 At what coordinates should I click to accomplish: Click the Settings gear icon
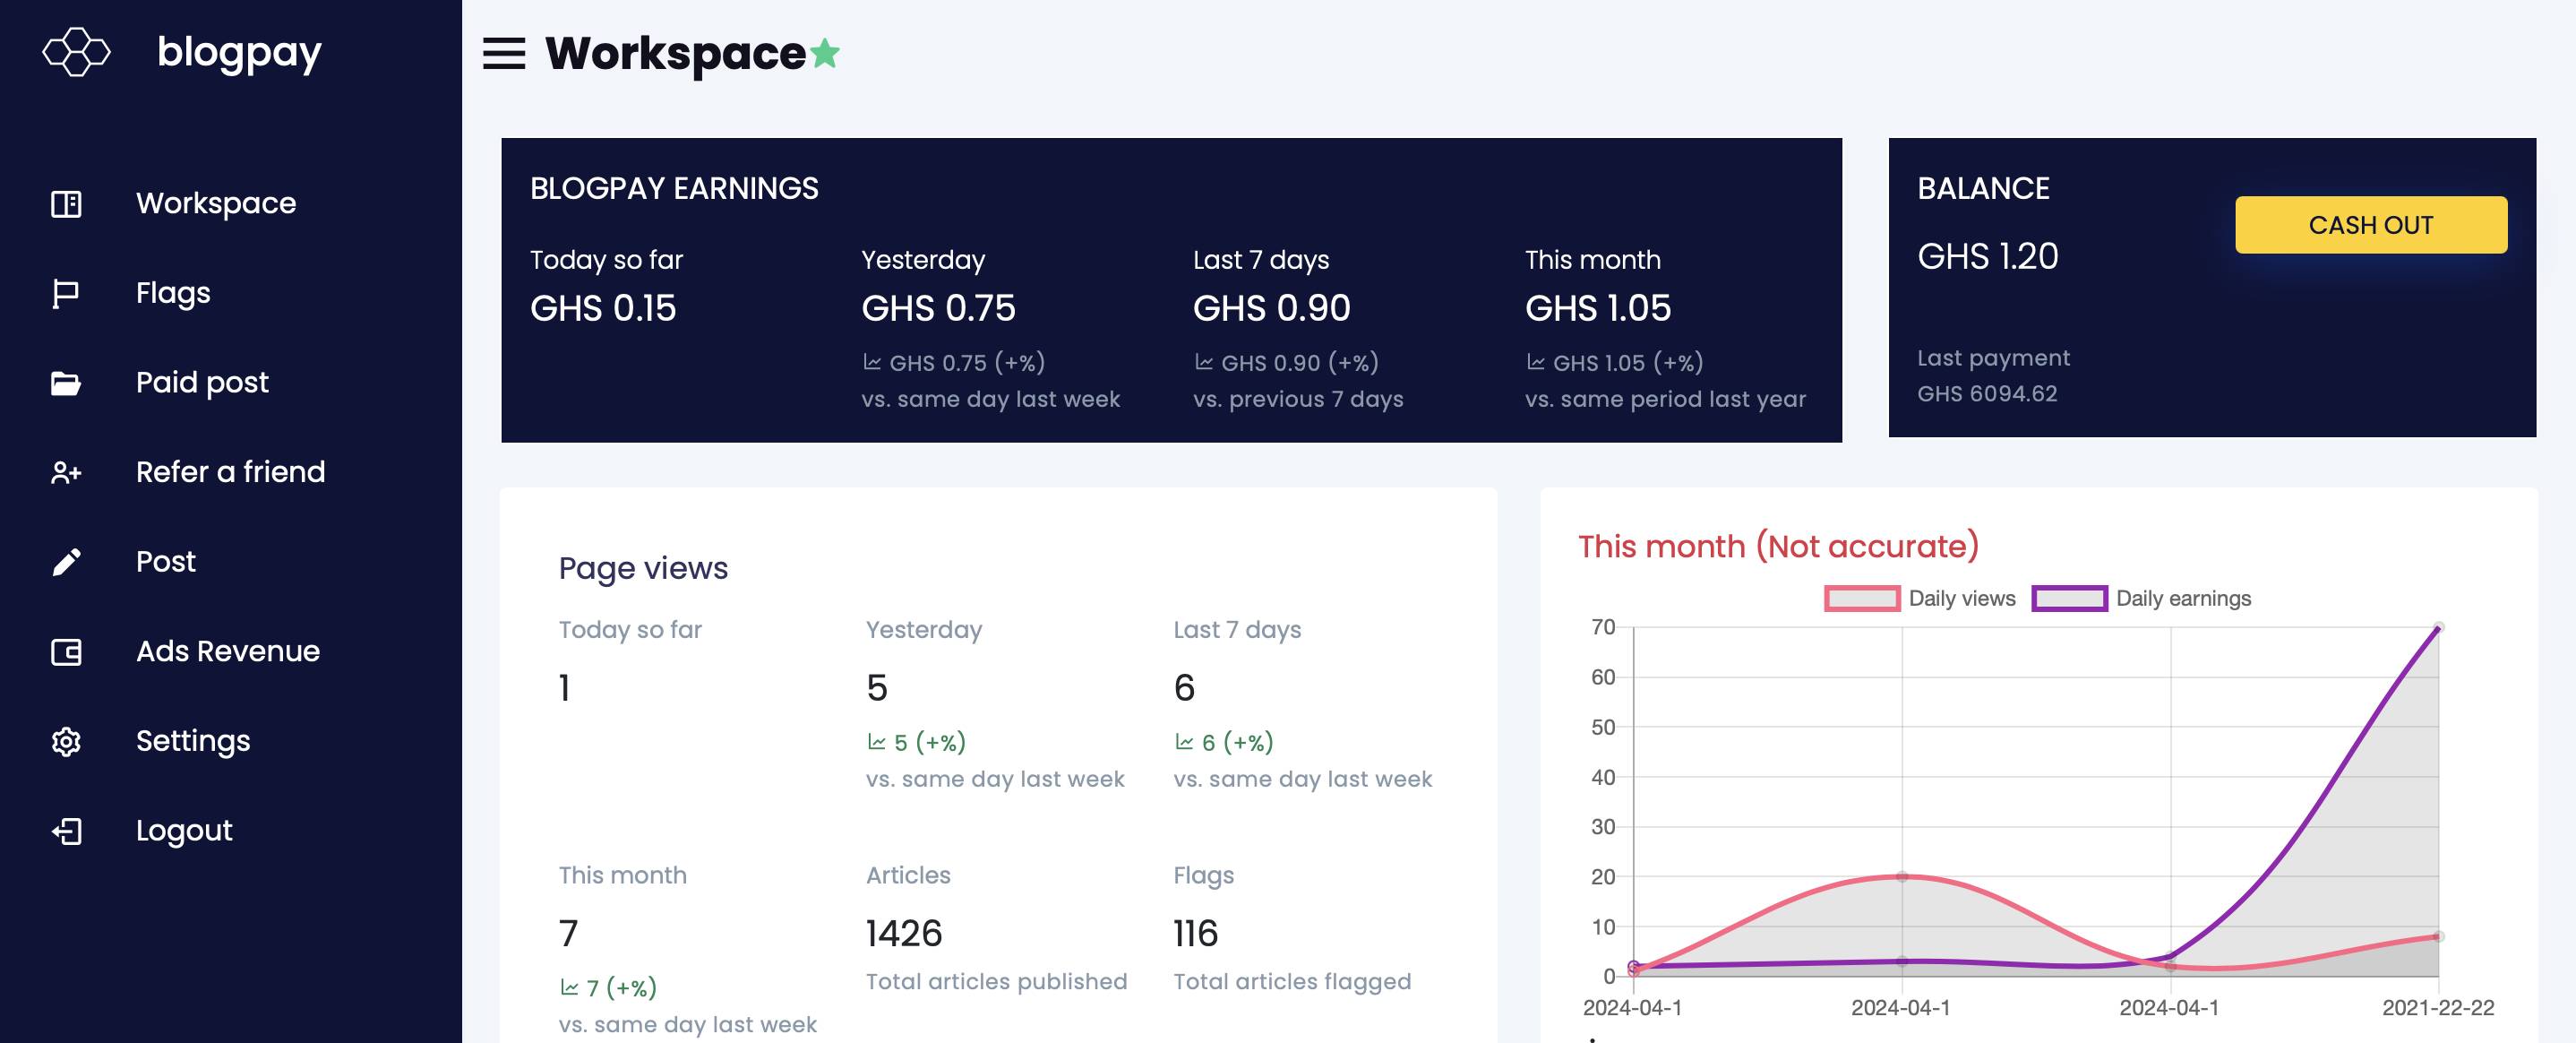pyautogui.click(x=66, y=742)
